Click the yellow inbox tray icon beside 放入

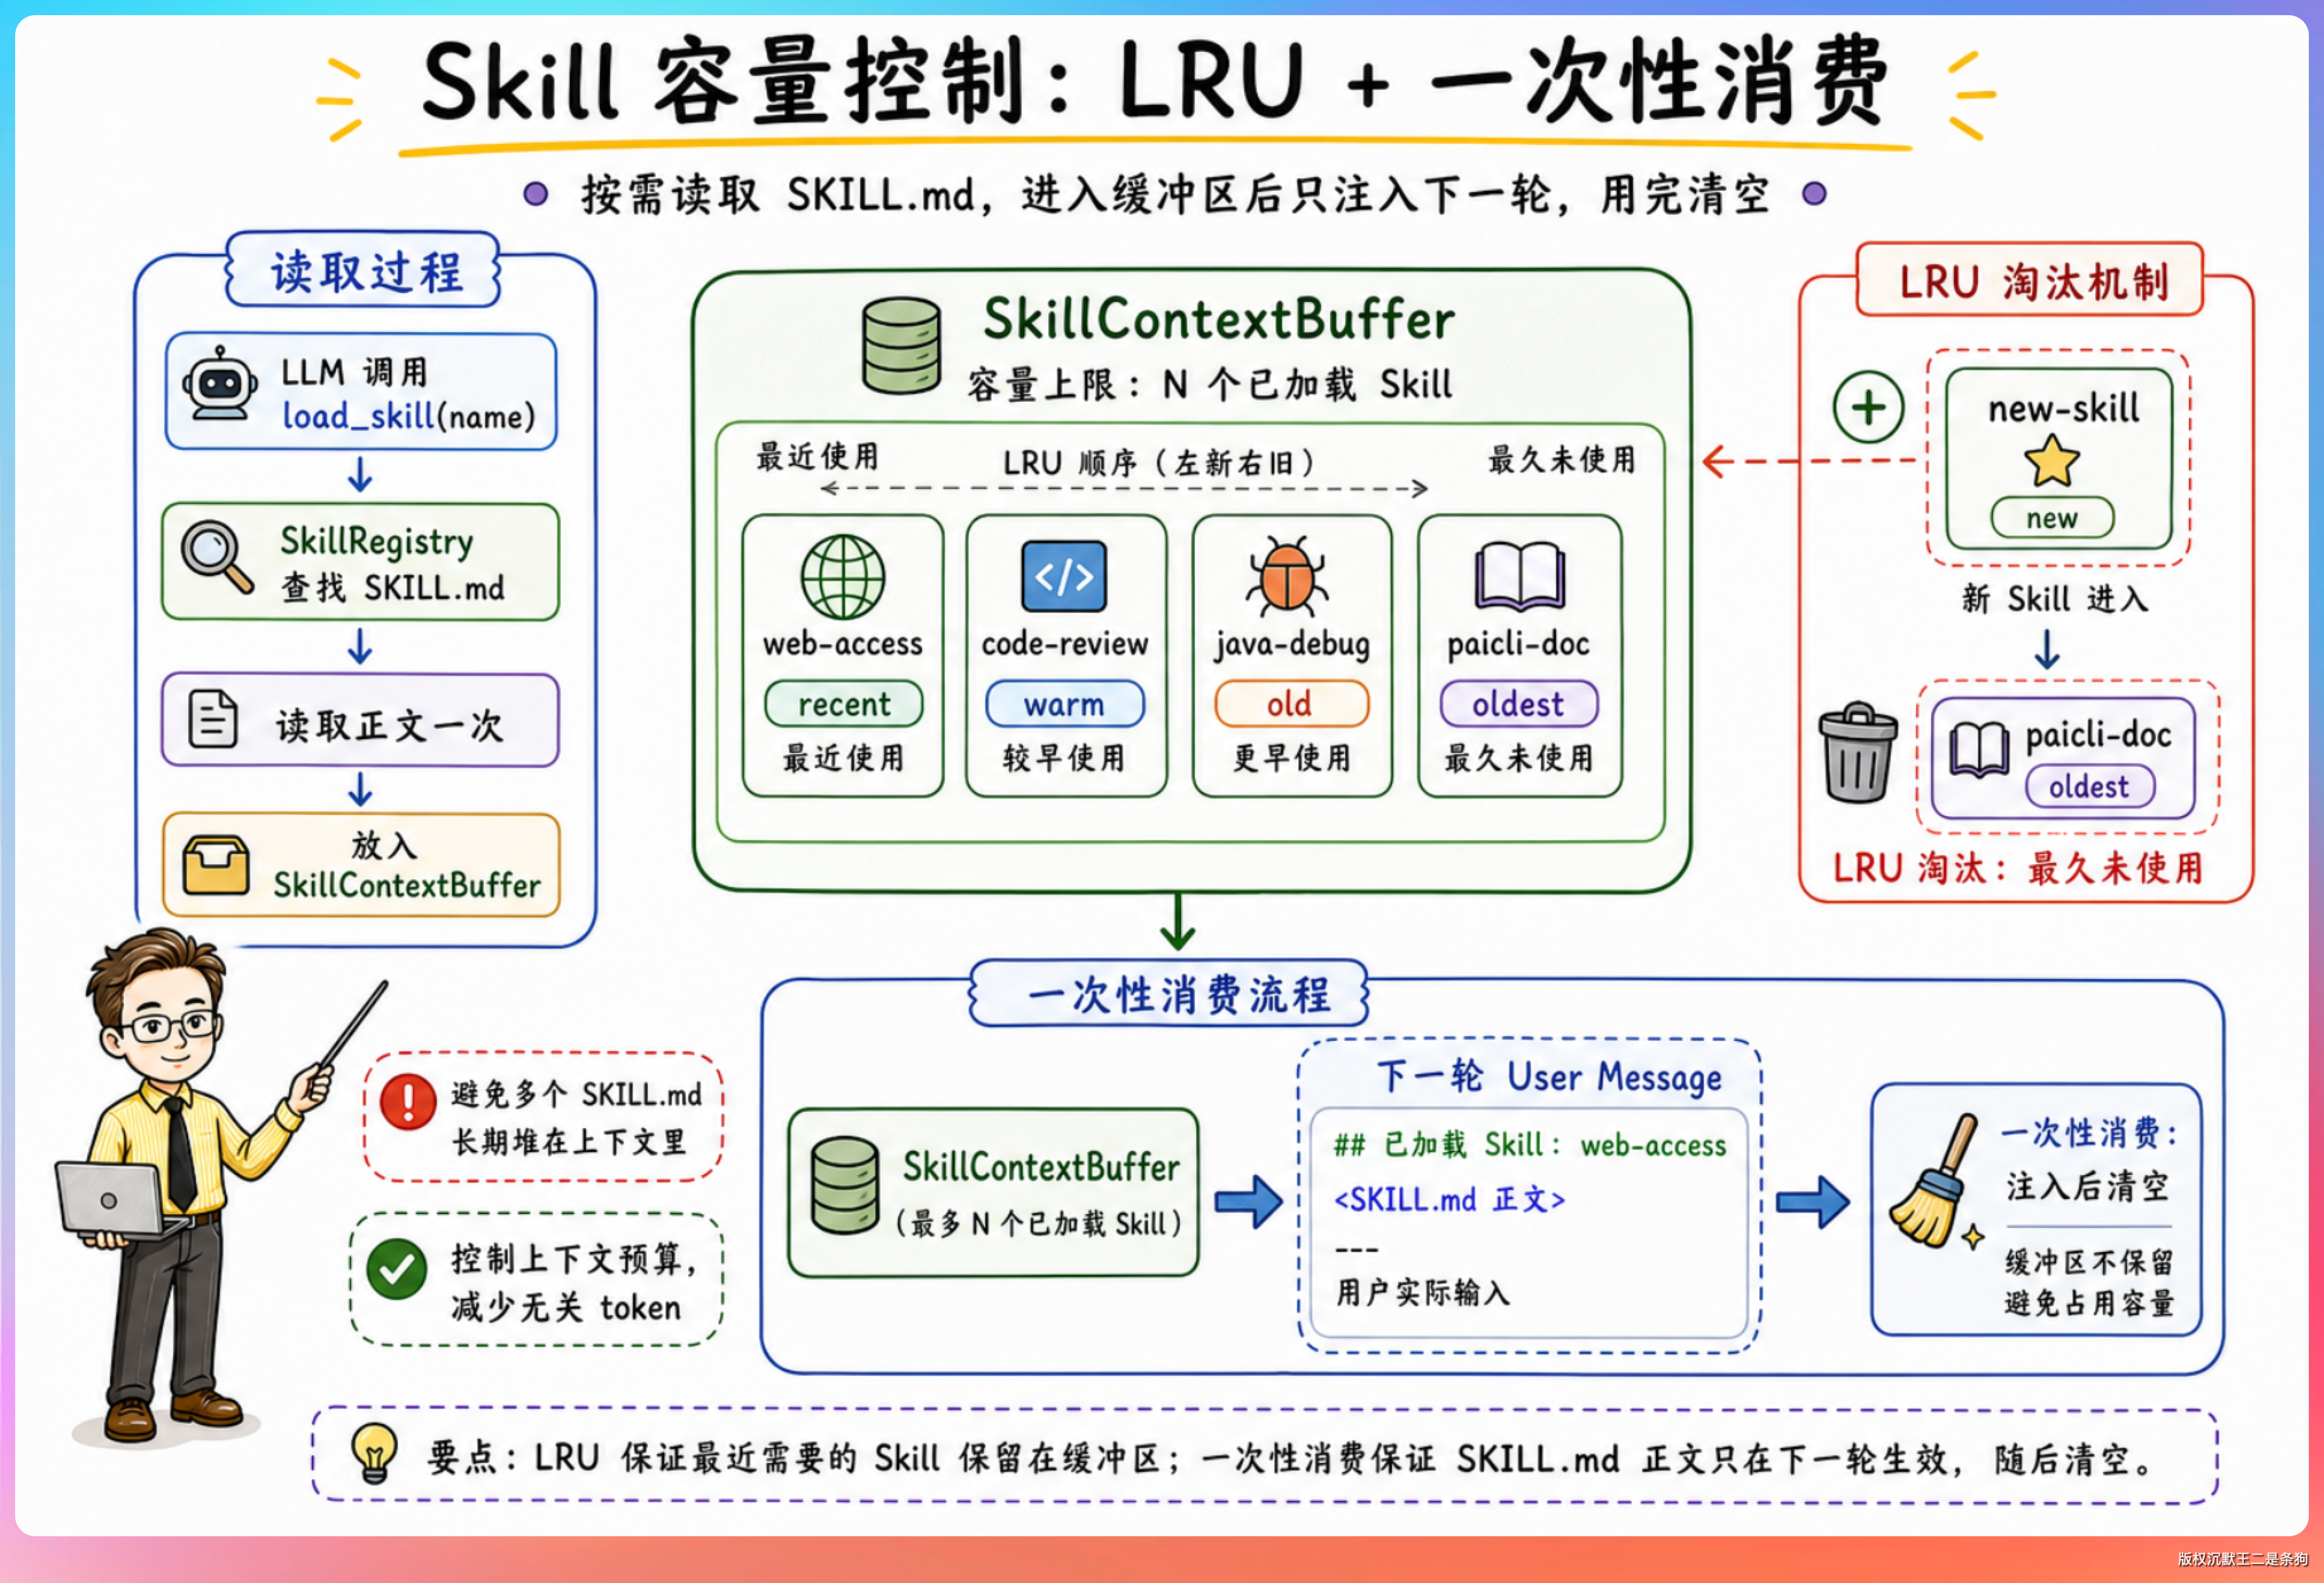215,865
